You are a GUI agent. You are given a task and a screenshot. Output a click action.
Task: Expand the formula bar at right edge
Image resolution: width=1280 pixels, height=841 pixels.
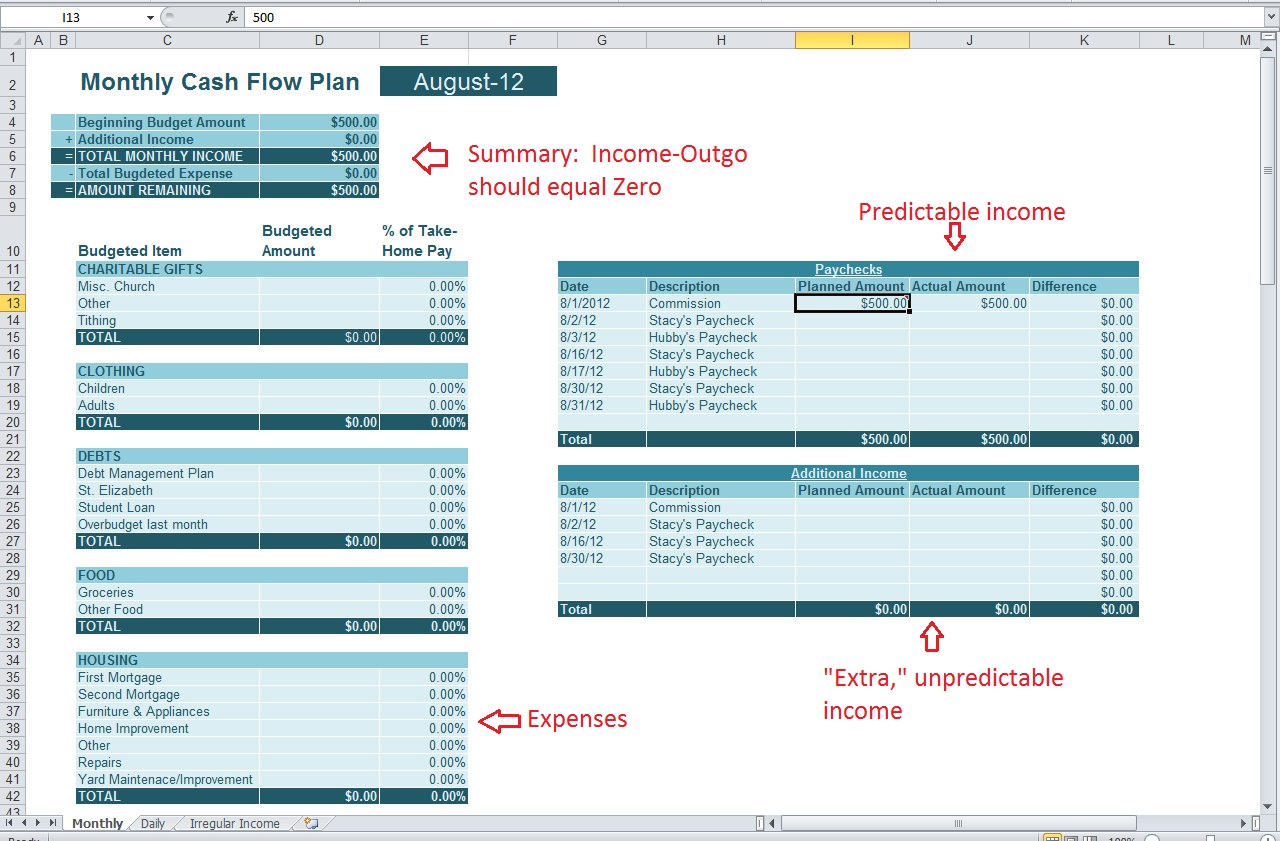1271,17
